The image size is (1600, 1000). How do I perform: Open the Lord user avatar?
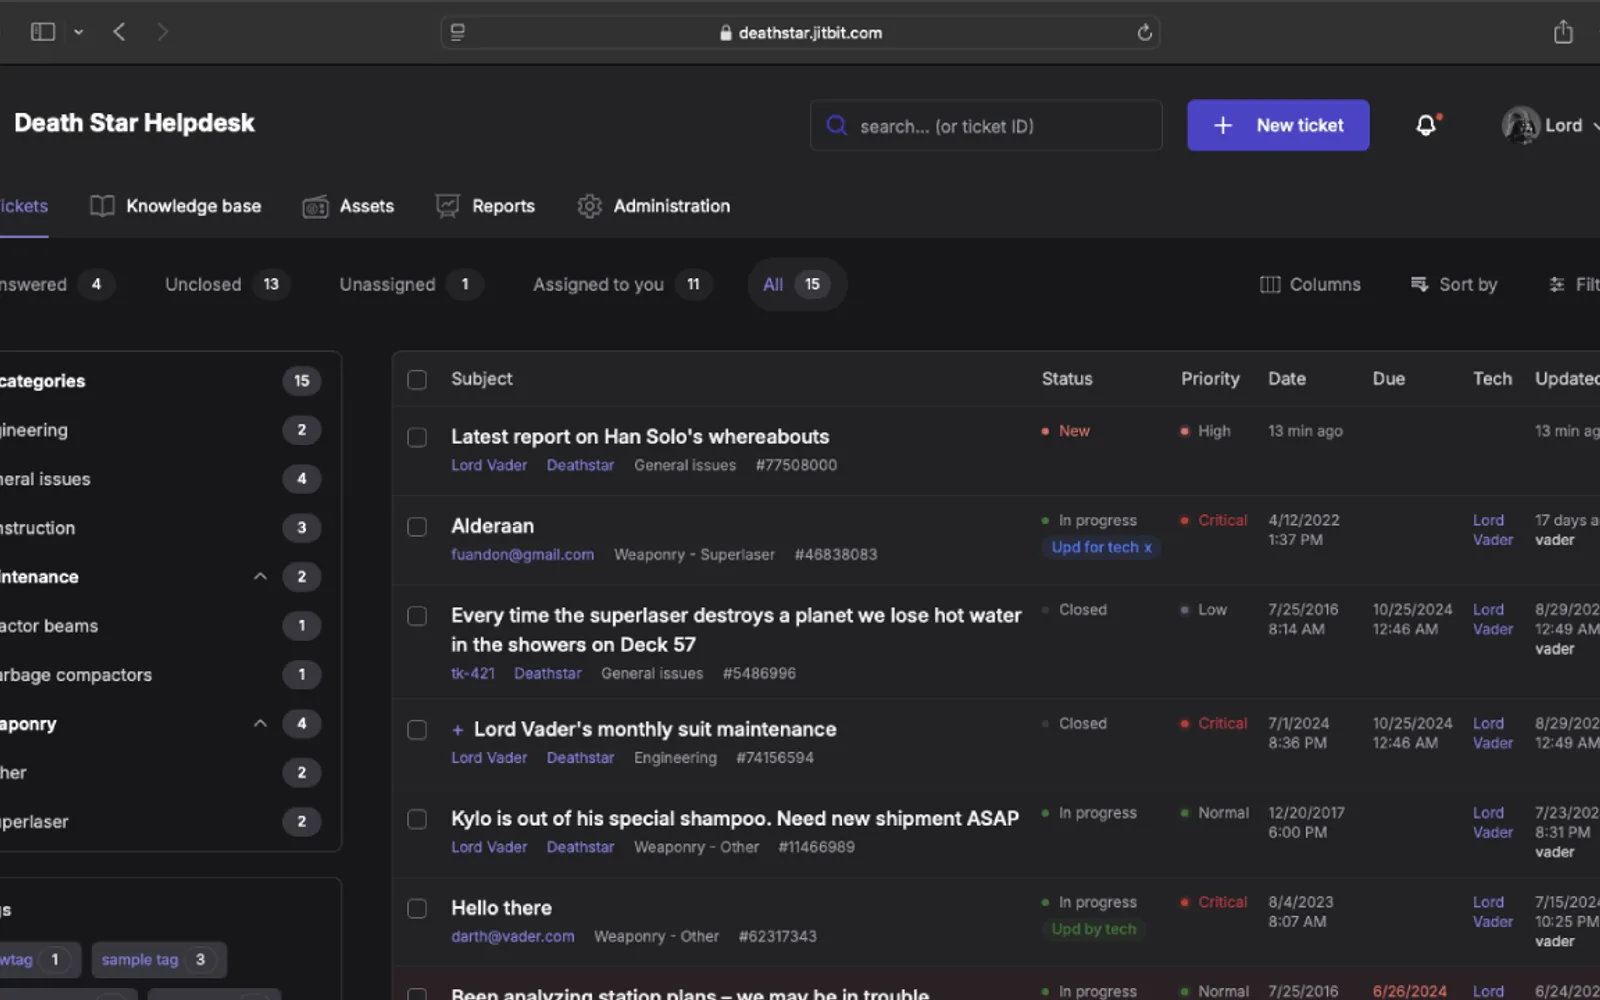tap(1520, 125)
